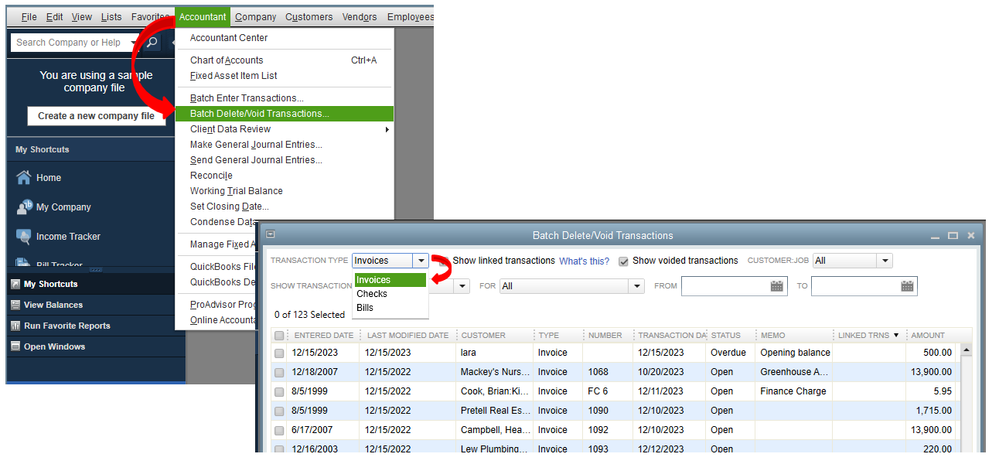Image resolution: width=999 pixels, height=461 pixels.
Task: Open Income Tracker icon in sidebar
Action: coord(24,236)
